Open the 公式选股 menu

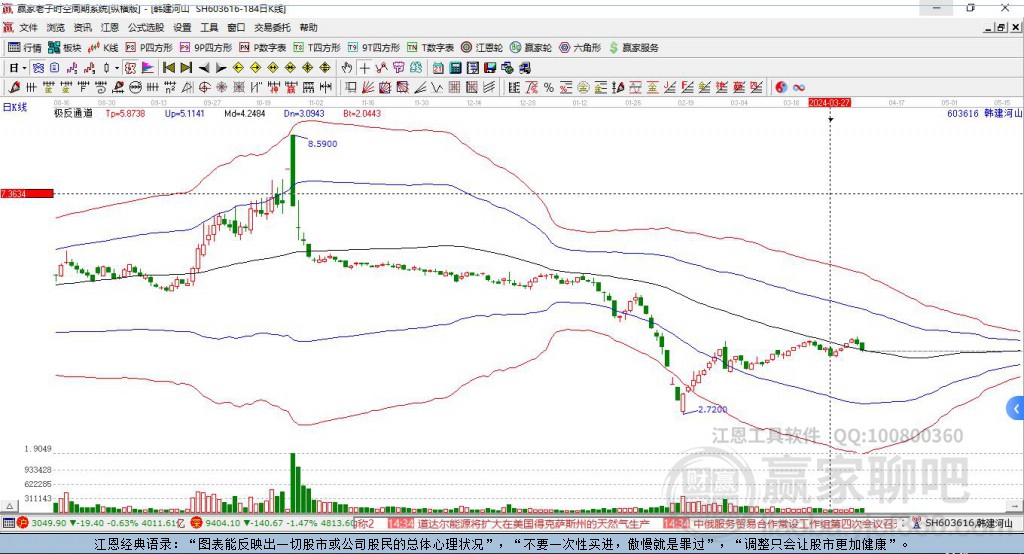[146, 27]
